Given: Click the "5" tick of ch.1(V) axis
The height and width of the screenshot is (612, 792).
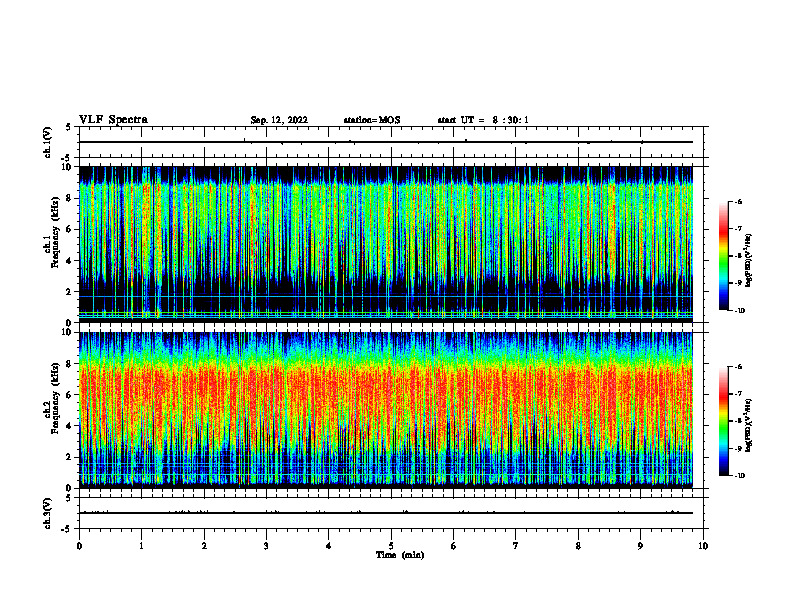Looking at the screenshot, I should [70, 127].
